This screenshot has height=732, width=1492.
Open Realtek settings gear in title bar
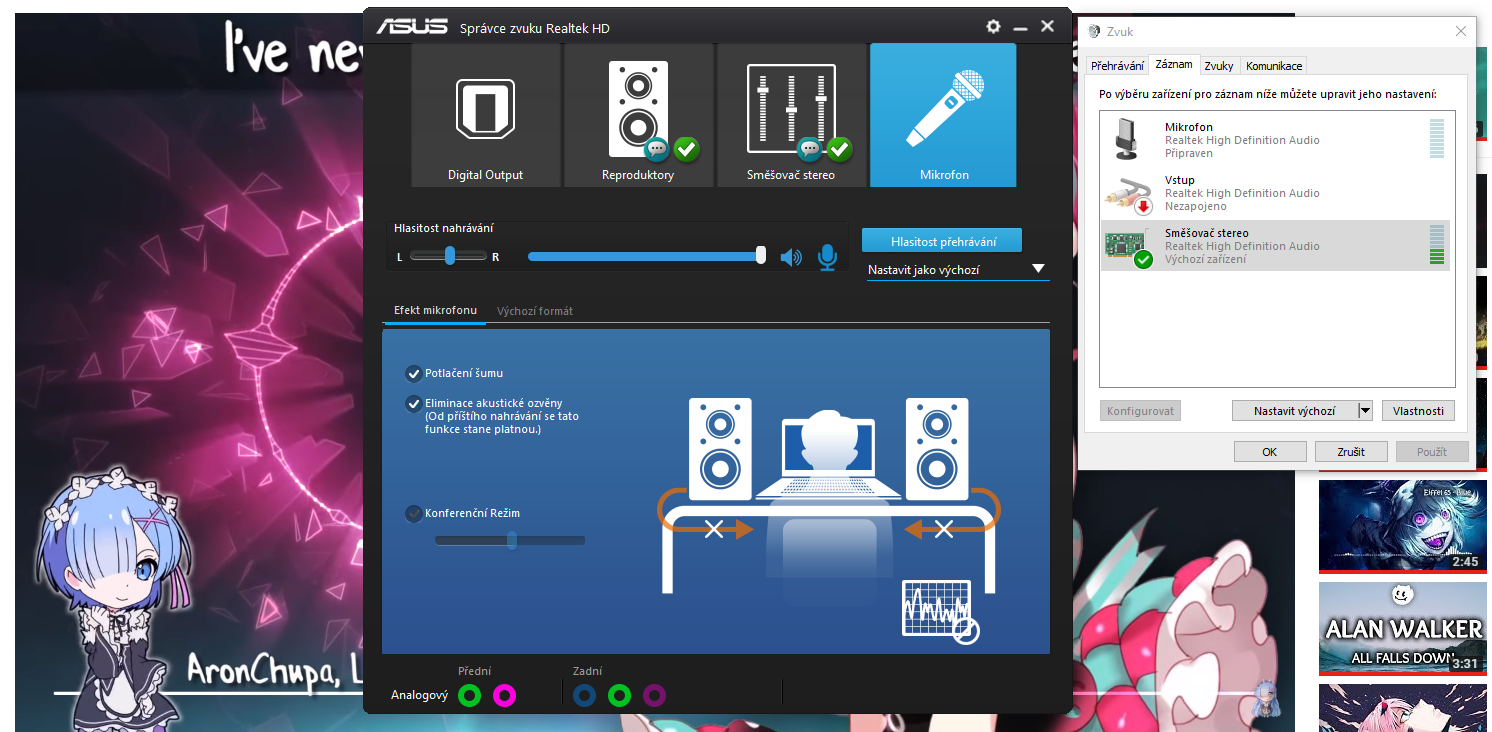pyautogui.click(x=993, y=27)
